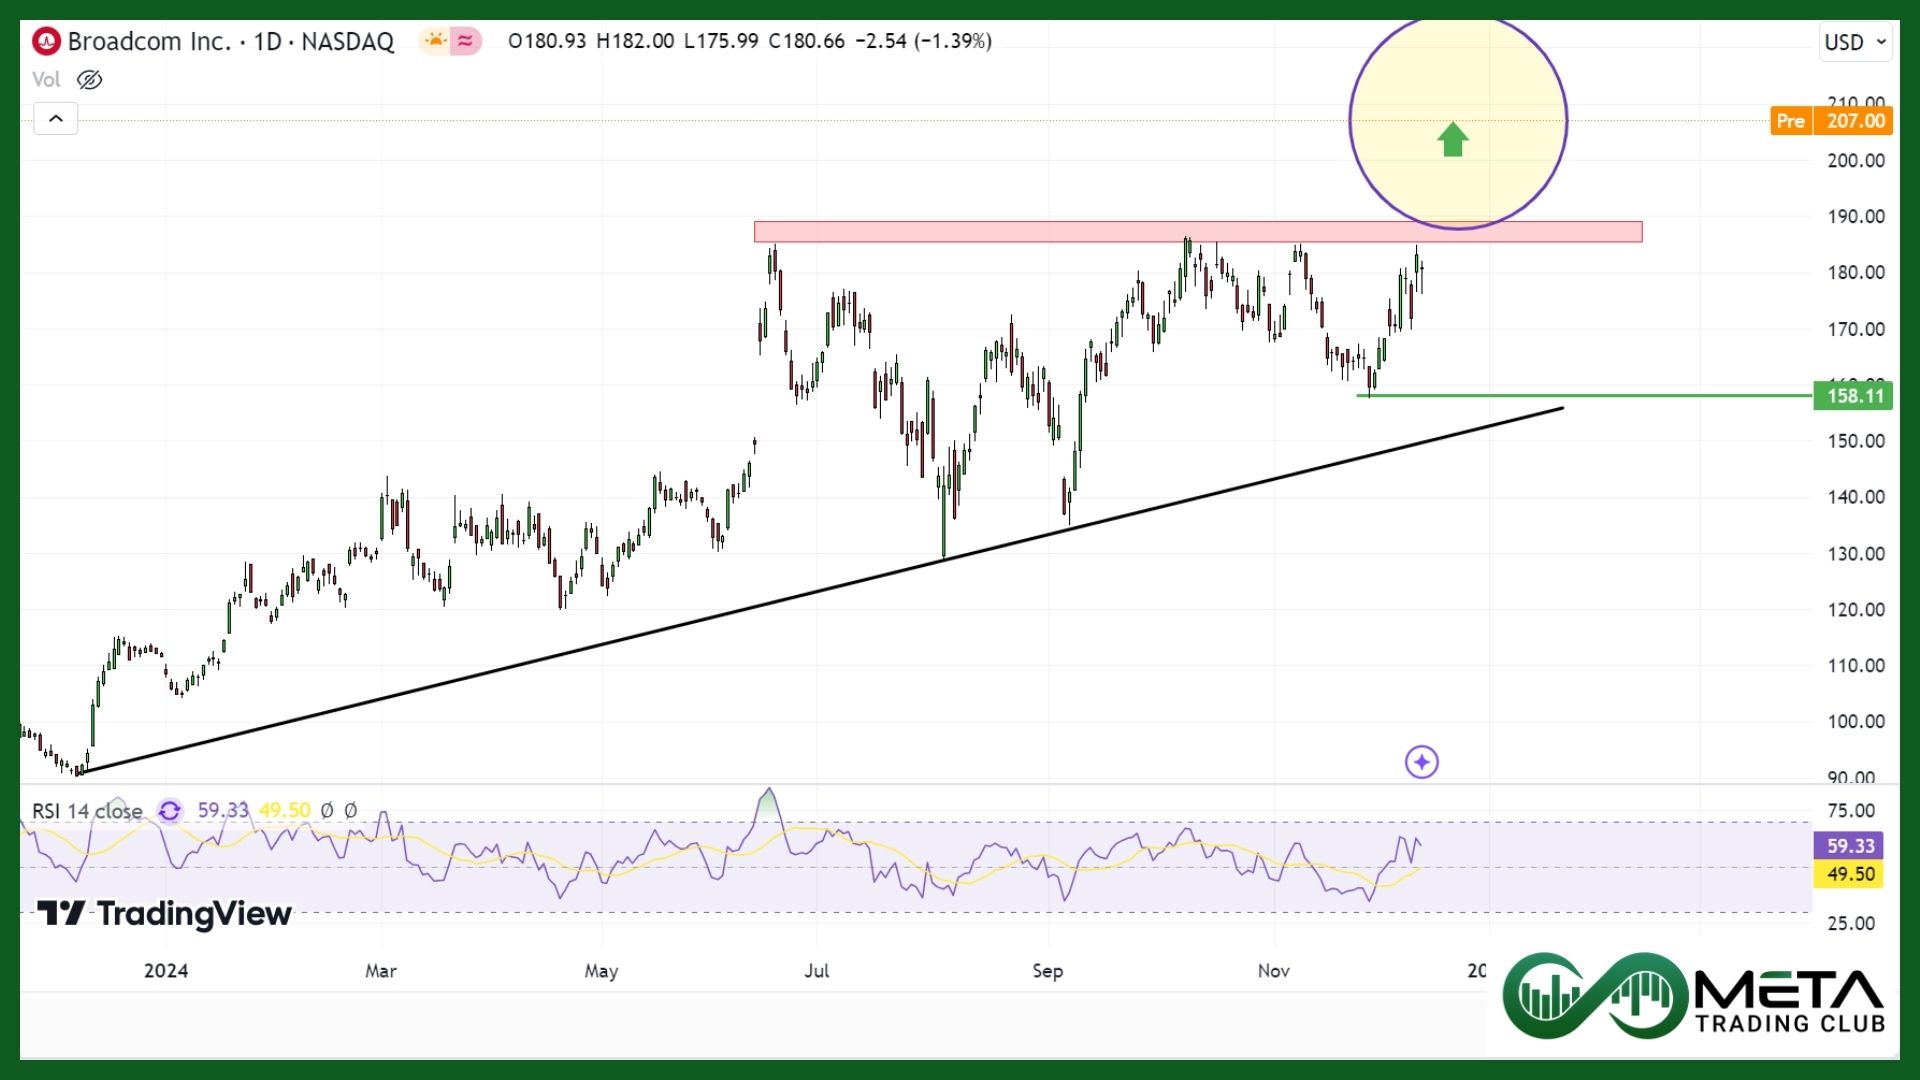Click the Sep label on time axis
The width and height of the screenshot is (1920, 1080).
pyautogui.click(x=1048, y=971)
